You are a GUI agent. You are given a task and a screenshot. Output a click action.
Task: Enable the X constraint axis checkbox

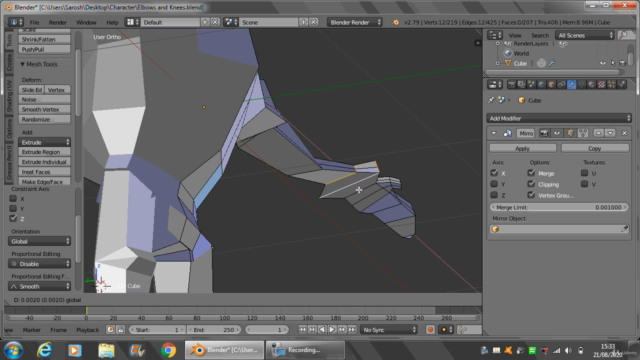tap(13, 198)
